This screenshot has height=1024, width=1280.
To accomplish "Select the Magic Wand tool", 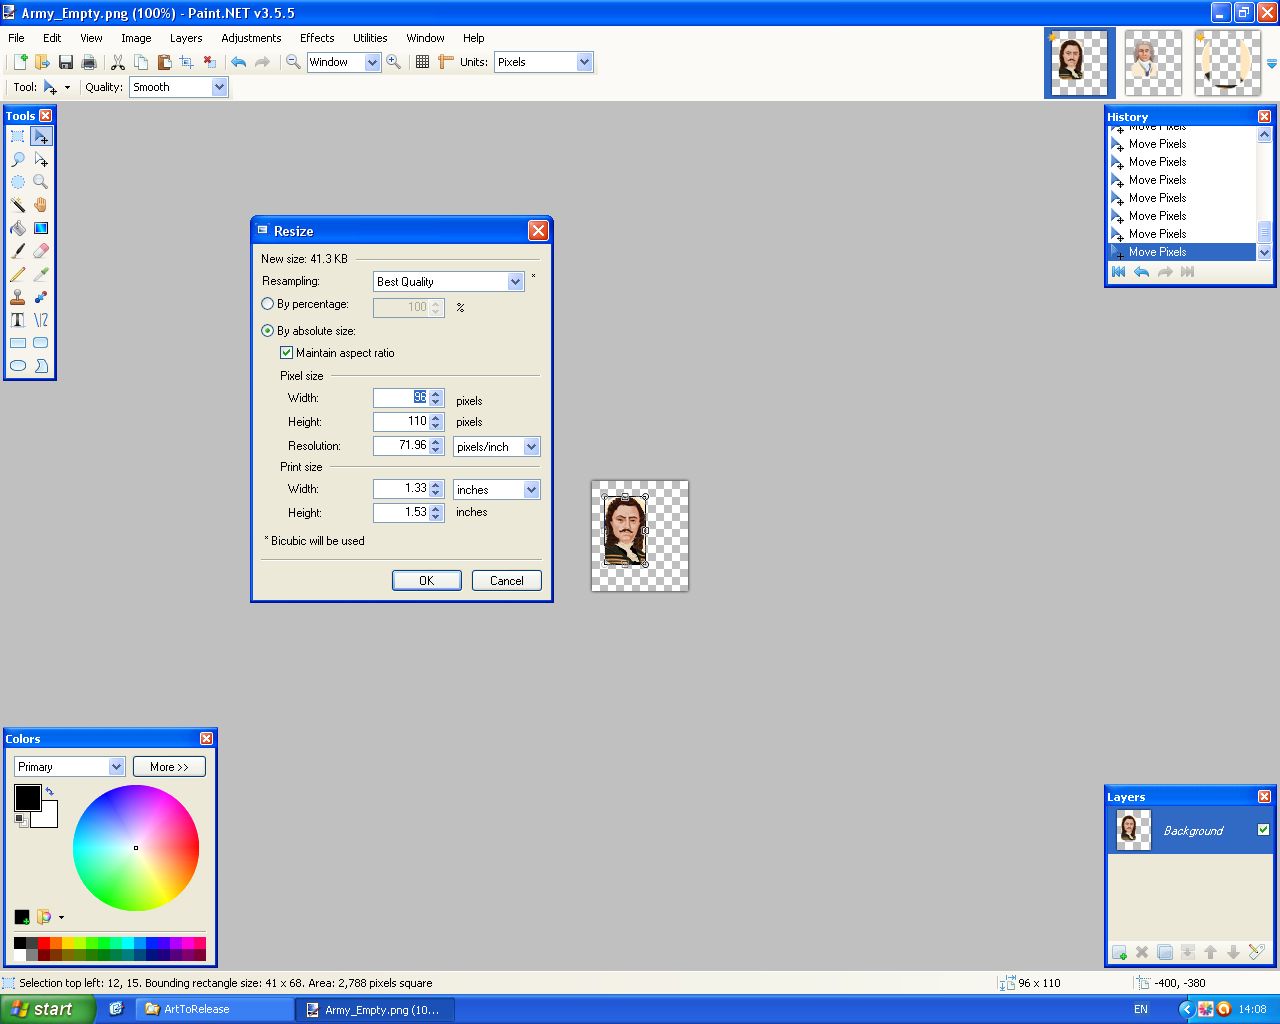I will pos(18,205).
